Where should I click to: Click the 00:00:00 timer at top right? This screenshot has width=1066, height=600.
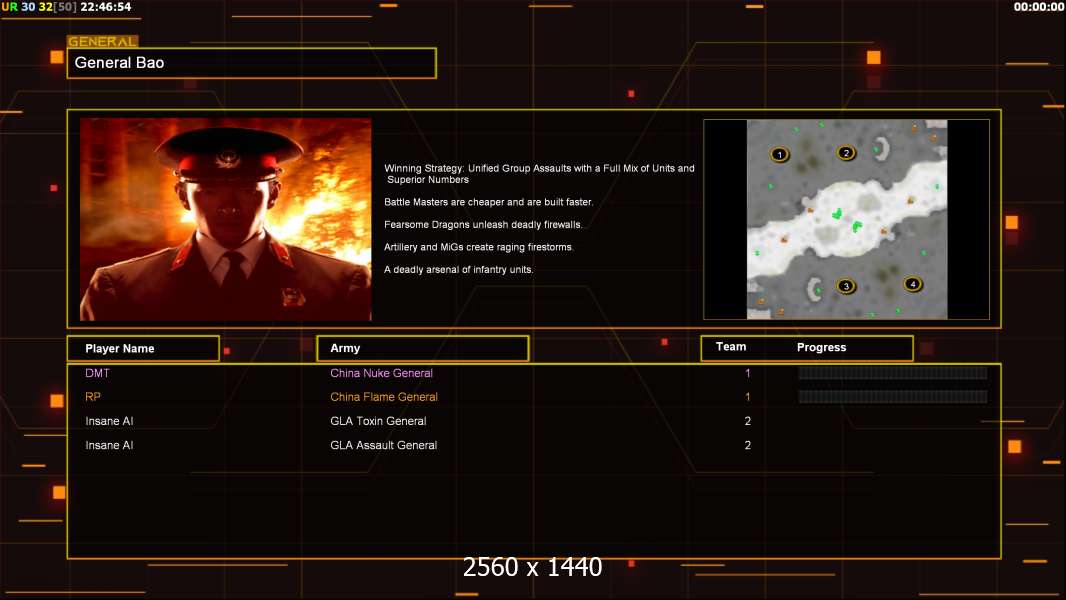tap(1039, 7)
